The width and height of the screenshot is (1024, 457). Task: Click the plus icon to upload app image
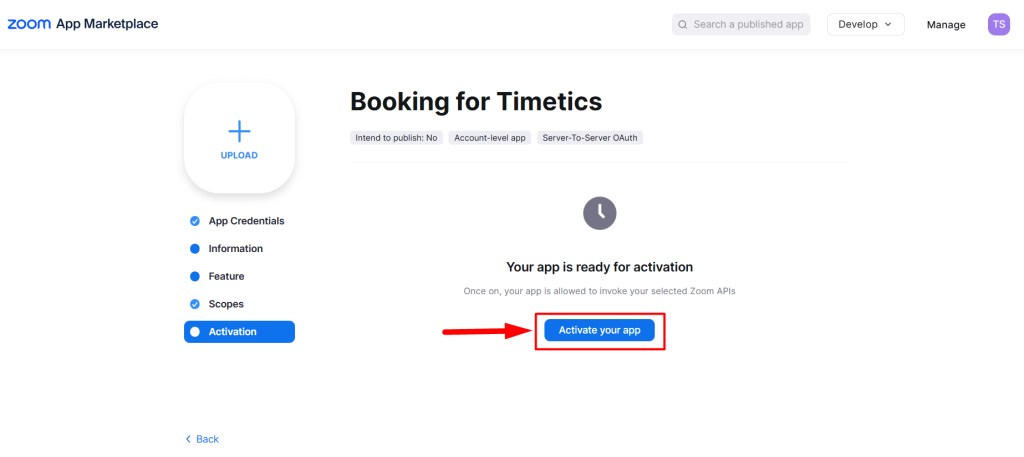click(239, 131)
